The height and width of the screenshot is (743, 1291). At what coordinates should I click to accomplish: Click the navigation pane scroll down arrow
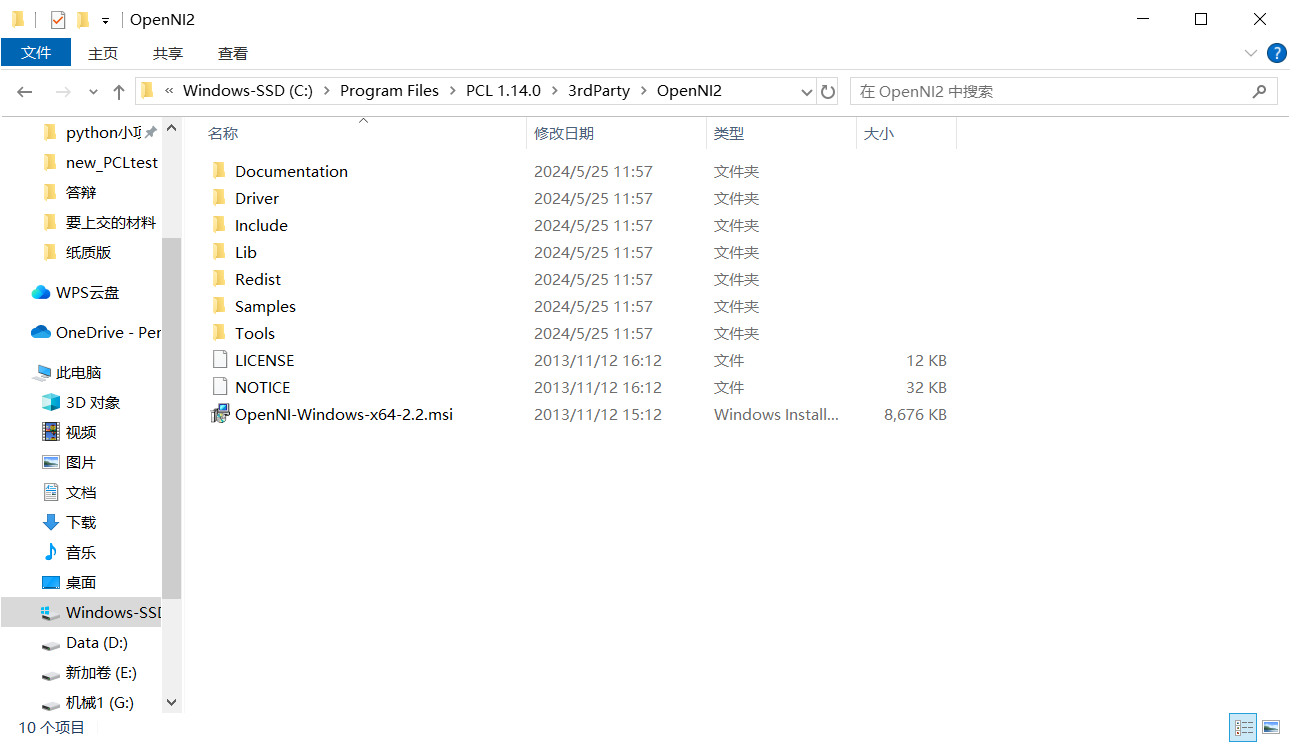[x=171, y=703]
